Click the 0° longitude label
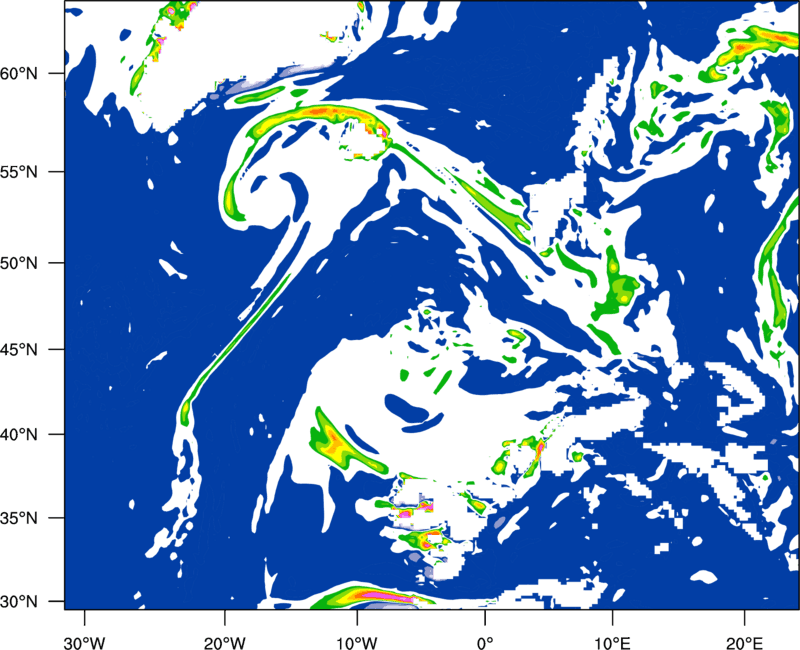 [x=485, y=642]
